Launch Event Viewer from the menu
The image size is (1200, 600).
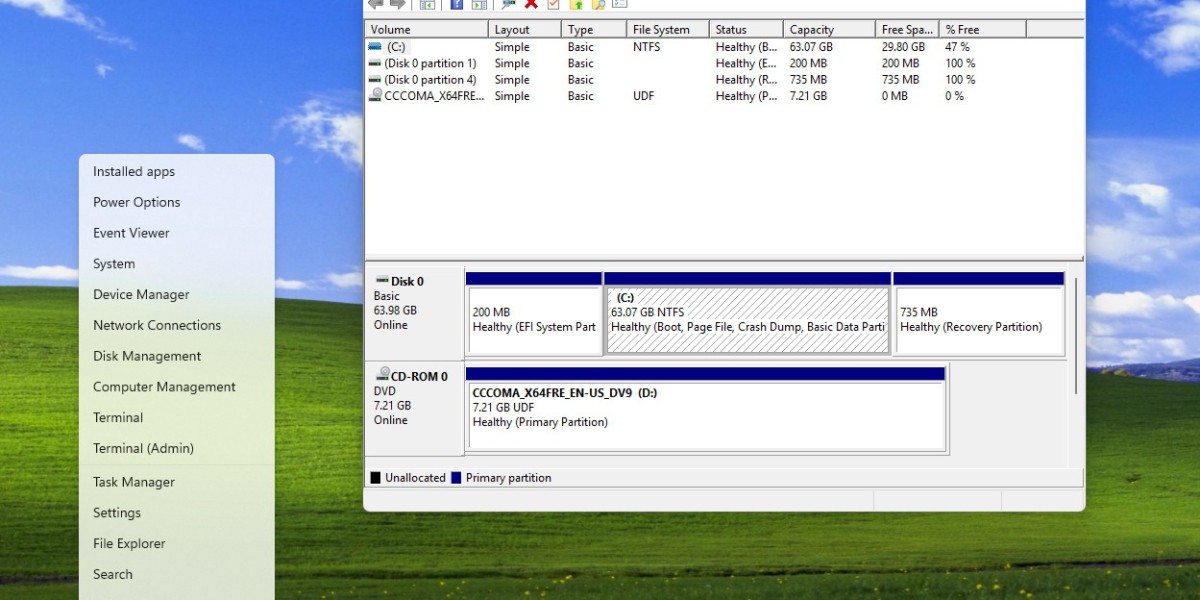click(131, 233)
